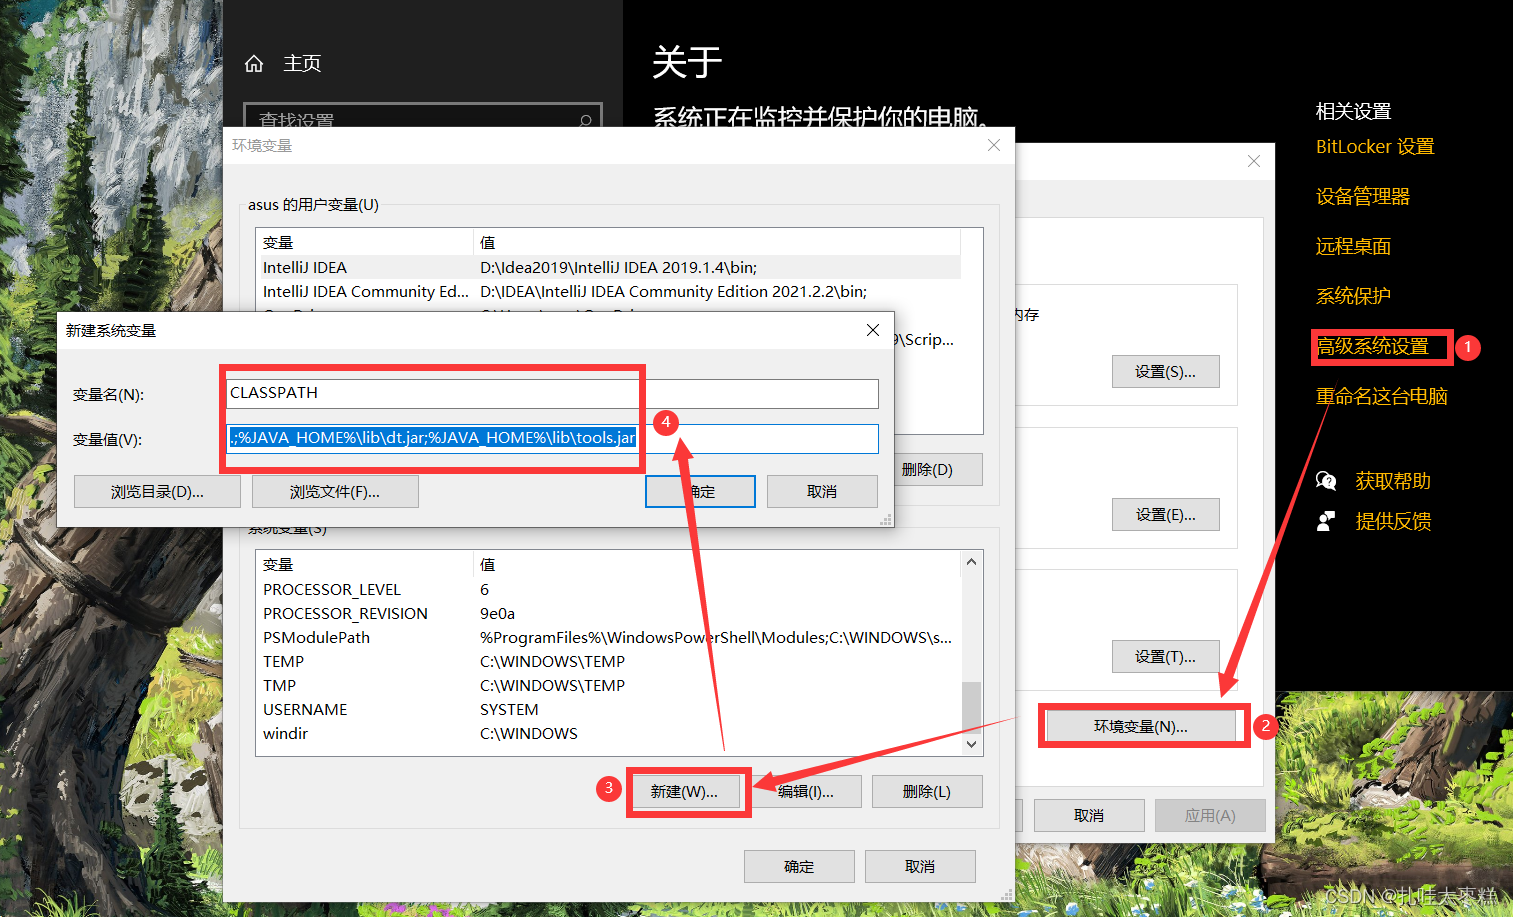The image size is (1513, 917).
Task: Click 值 column header in system variables
Action: coord(717,564)
